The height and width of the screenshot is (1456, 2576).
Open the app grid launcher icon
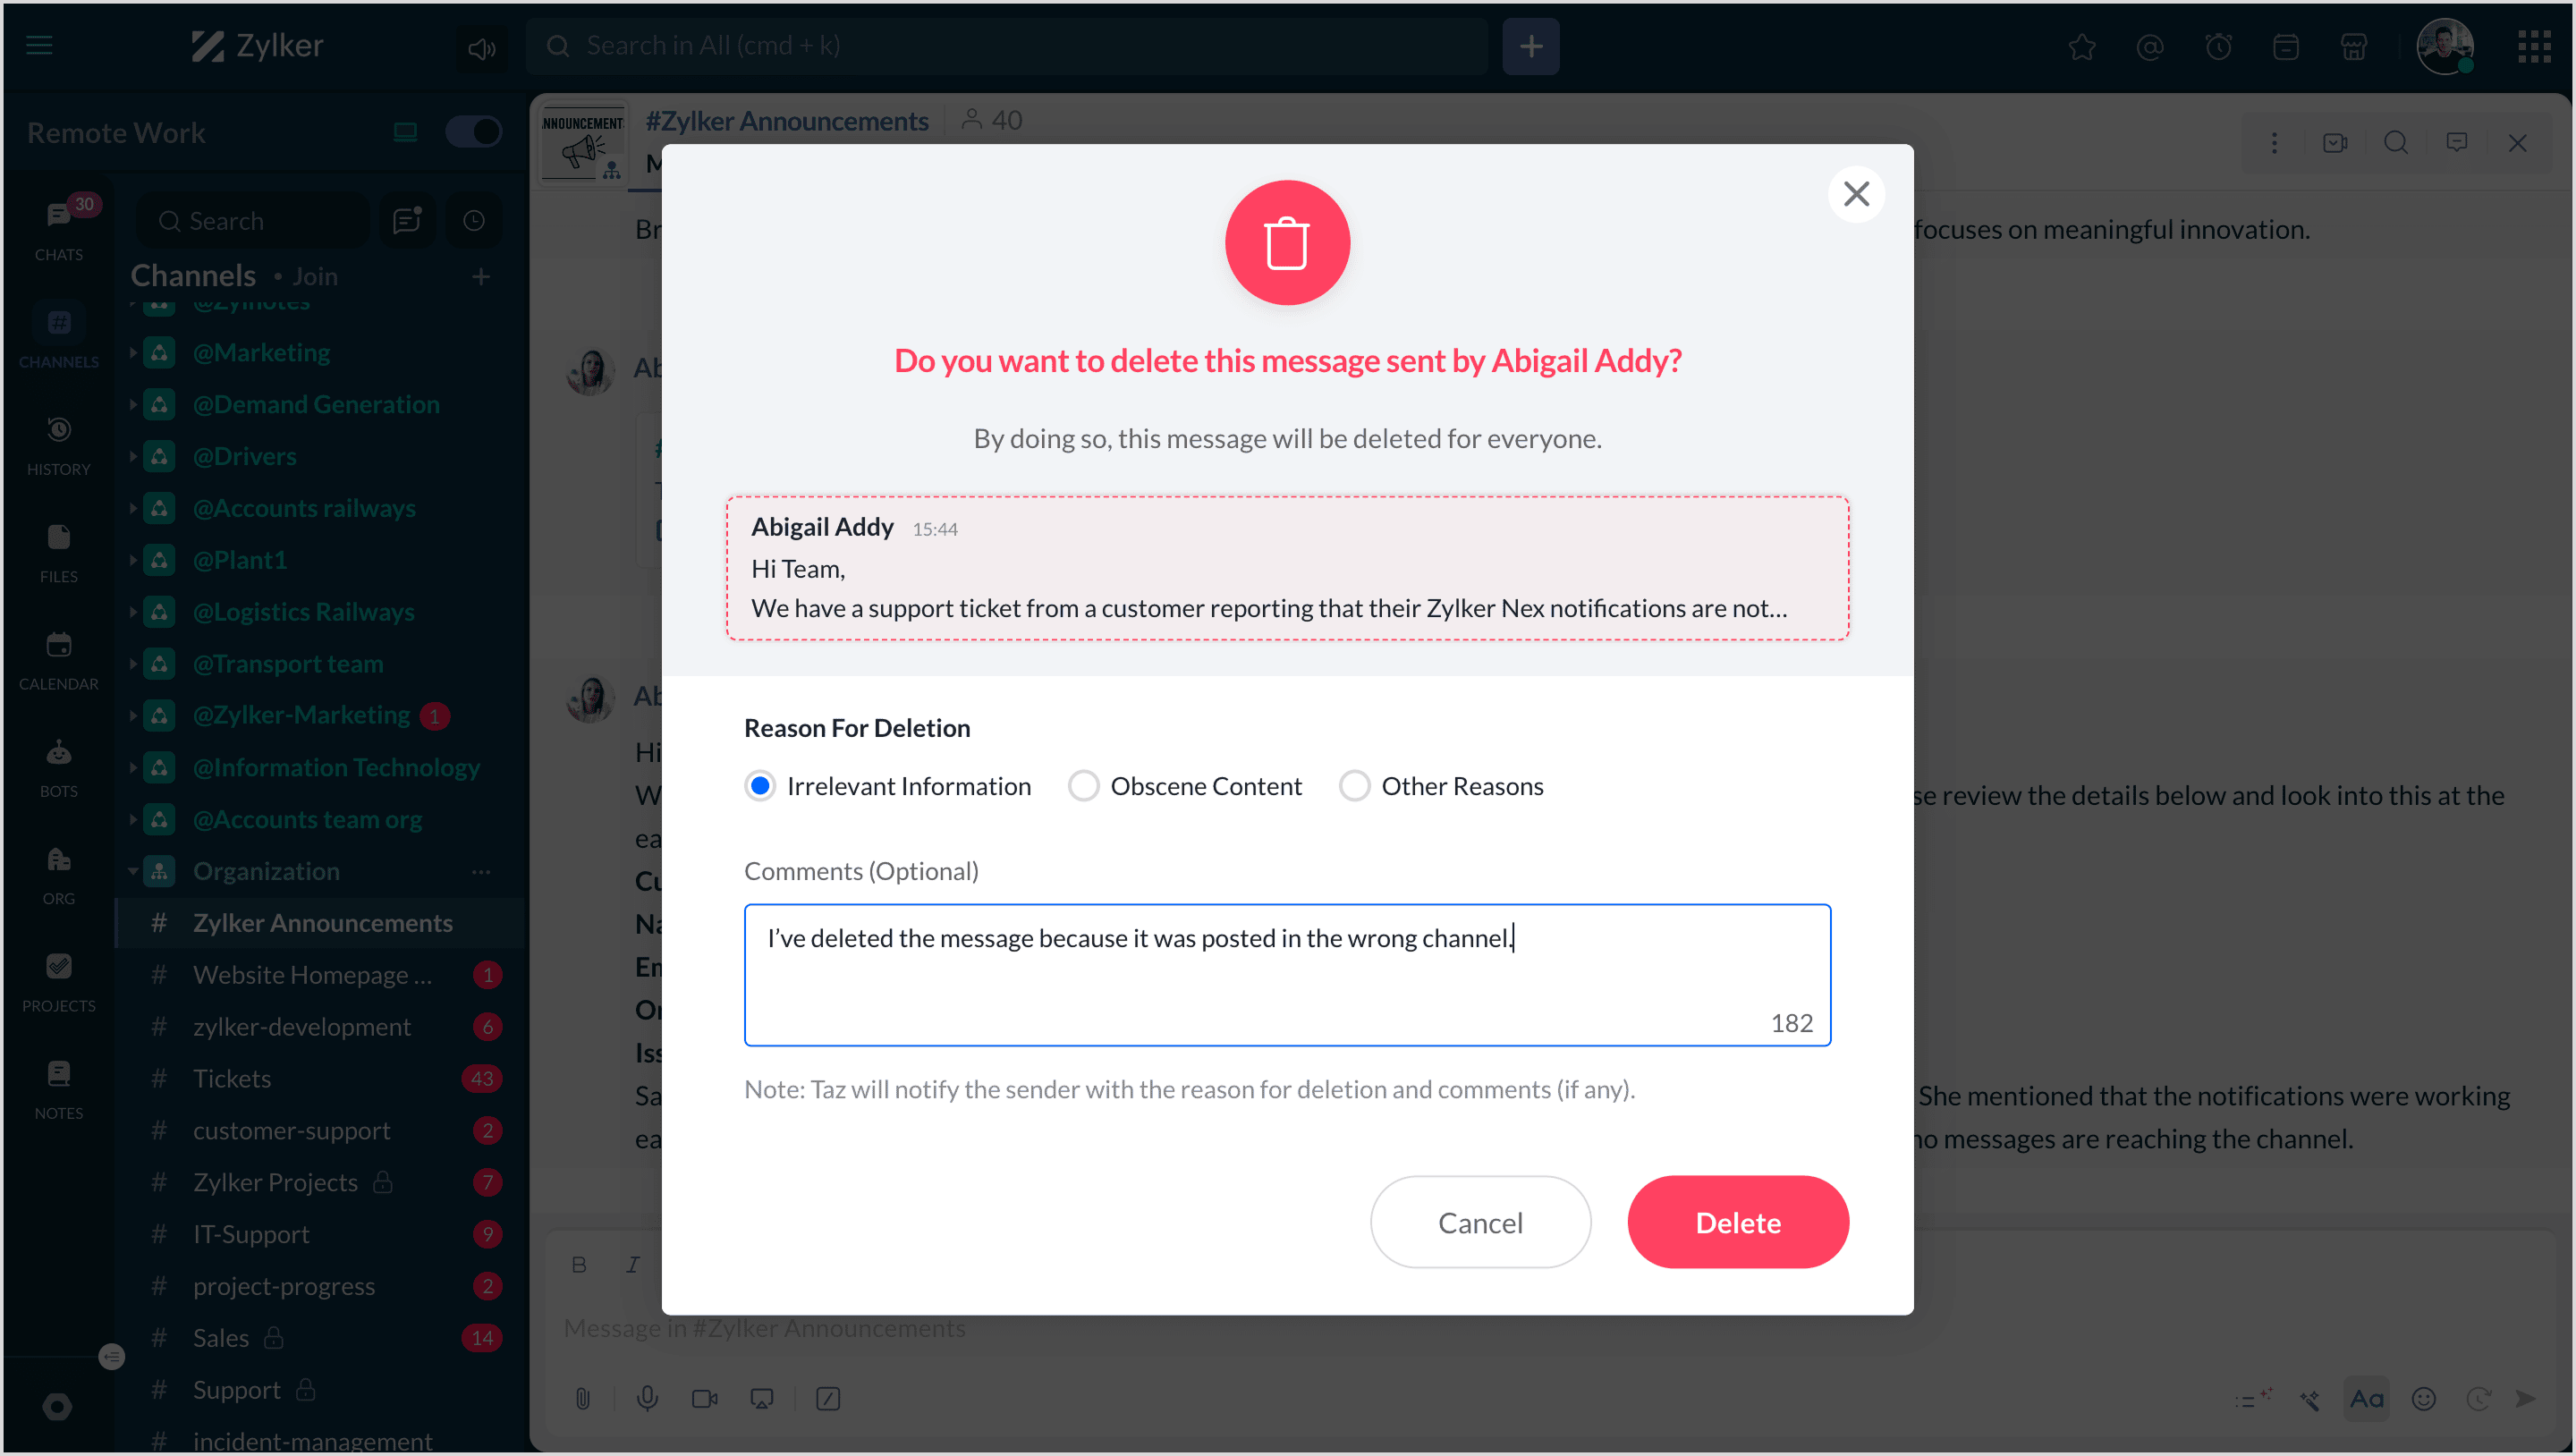[x=2533, y=46]
